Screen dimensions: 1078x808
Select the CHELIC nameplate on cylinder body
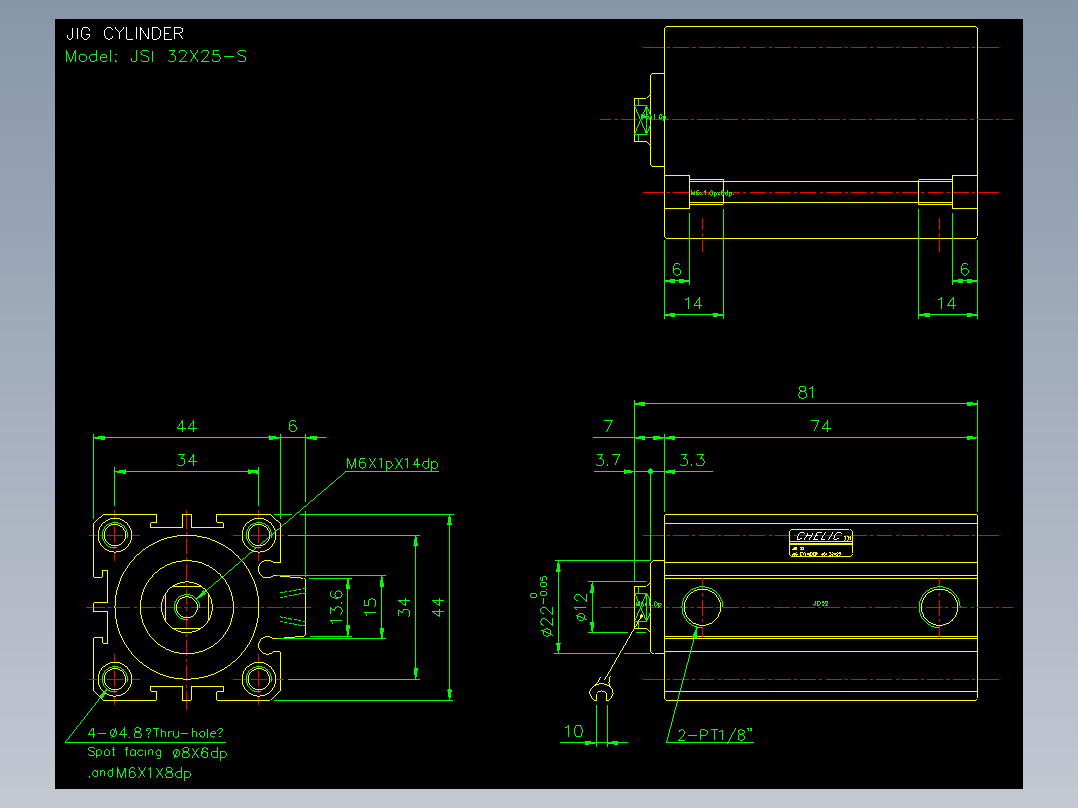coord(821,543)
